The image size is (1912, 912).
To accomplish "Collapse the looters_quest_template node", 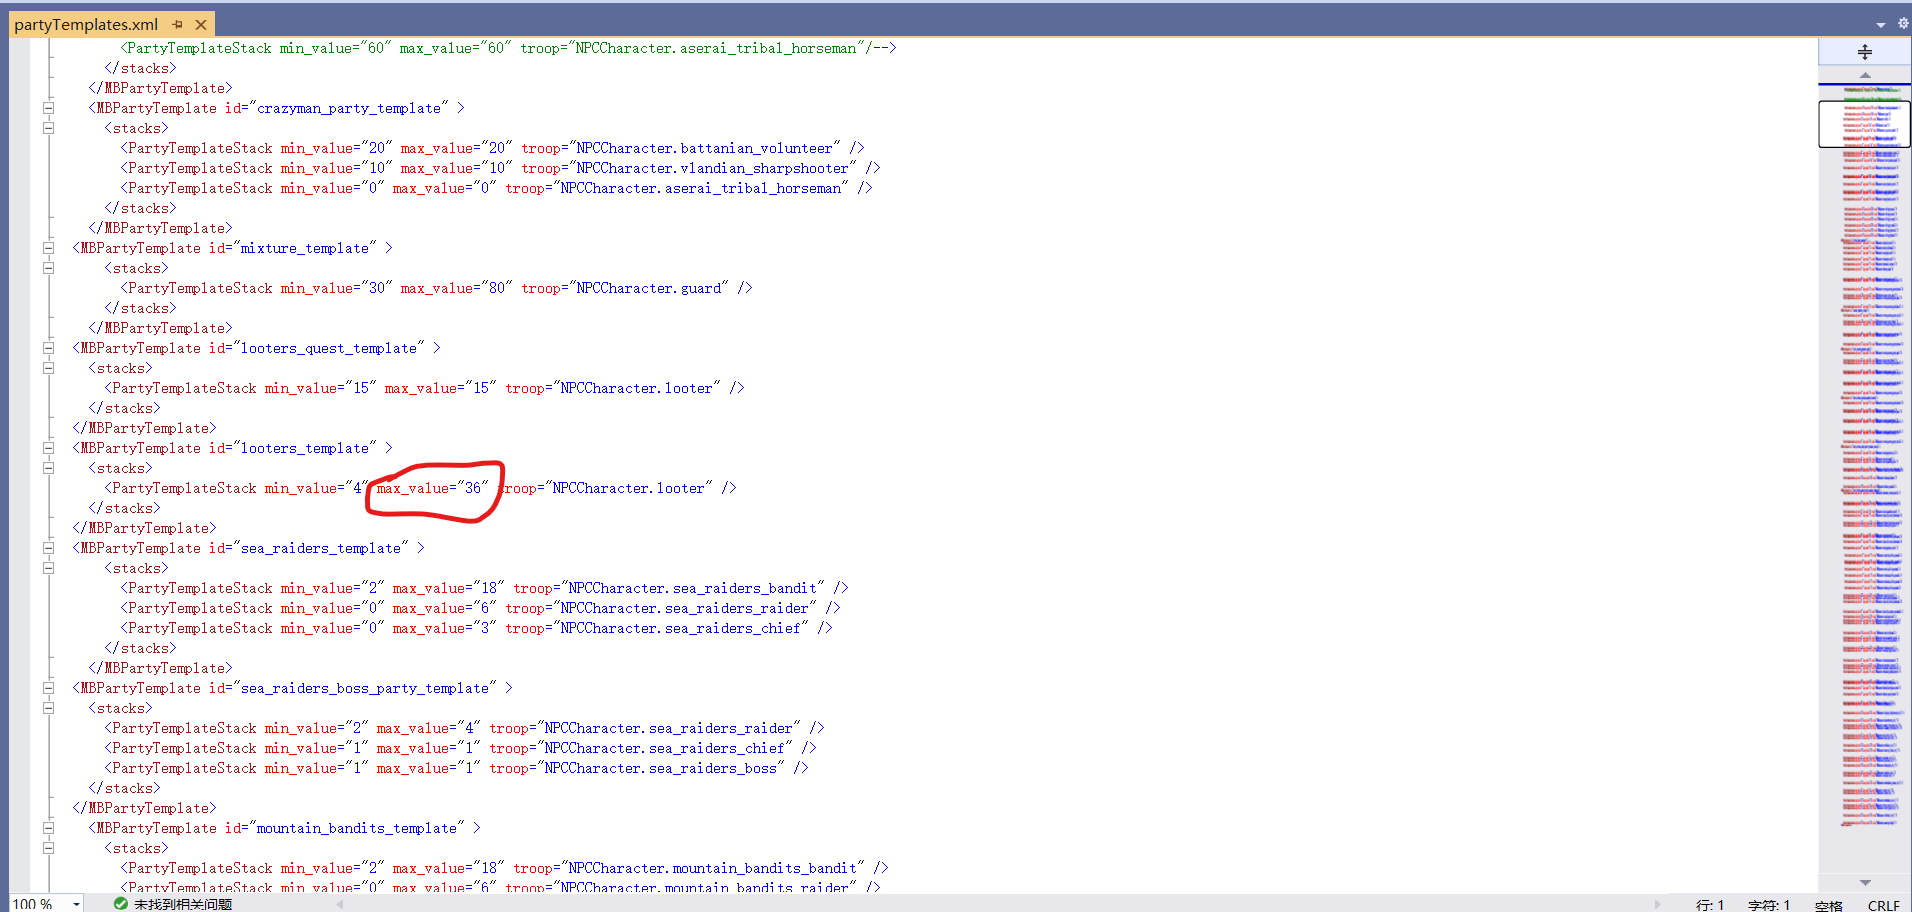I will coord(48,348).
